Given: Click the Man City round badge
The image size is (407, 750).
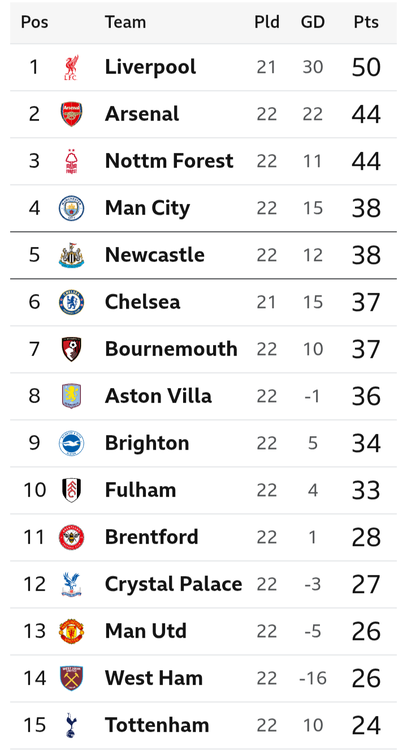Looking at the screenshot, I should click(x=71, y=208).
